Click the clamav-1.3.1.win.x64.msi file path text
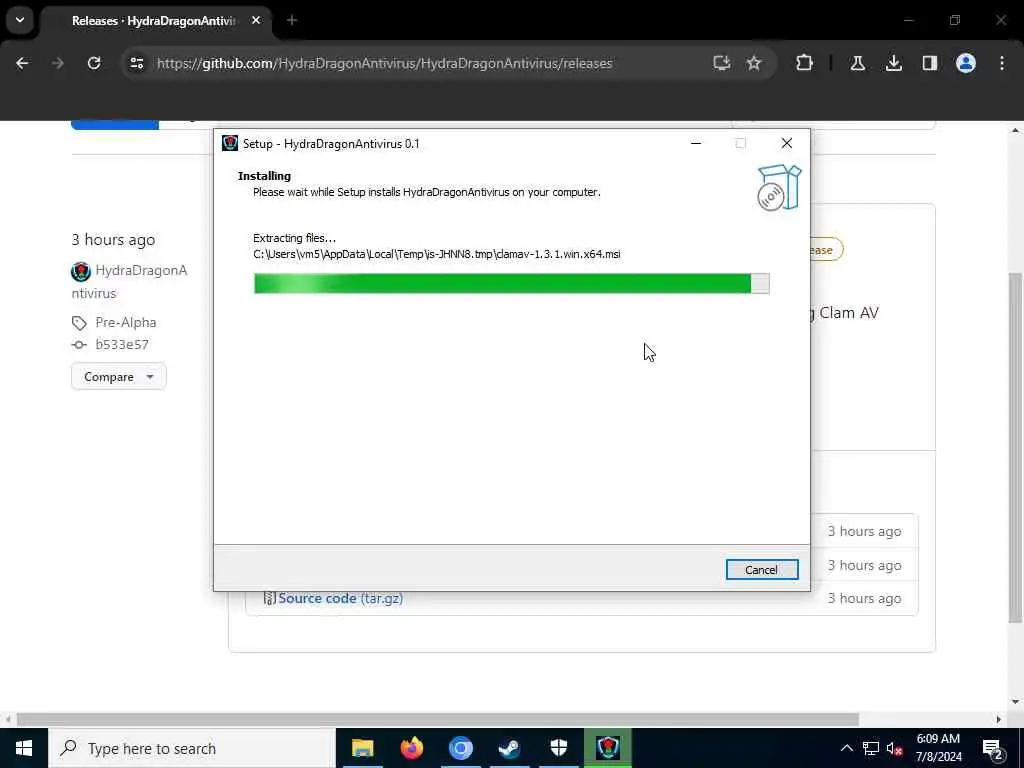1024x768 pixels. [436, 254]
